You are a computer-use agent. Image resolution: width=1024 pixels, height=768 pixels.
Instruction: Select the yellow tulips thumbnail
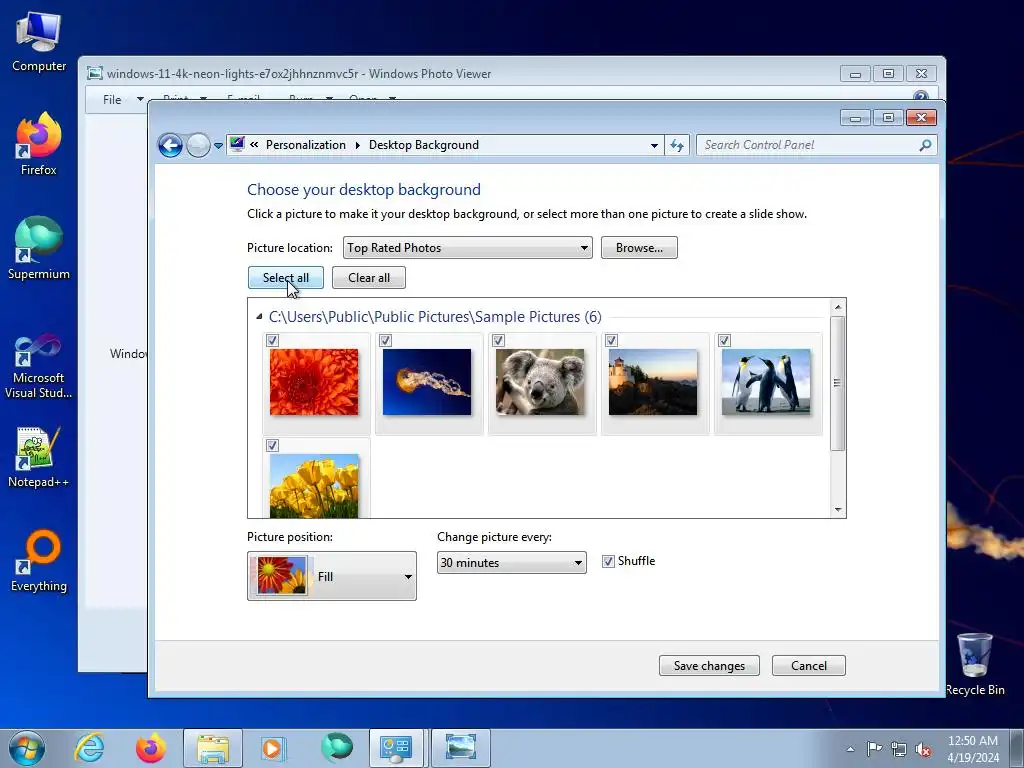click(314, 486)
